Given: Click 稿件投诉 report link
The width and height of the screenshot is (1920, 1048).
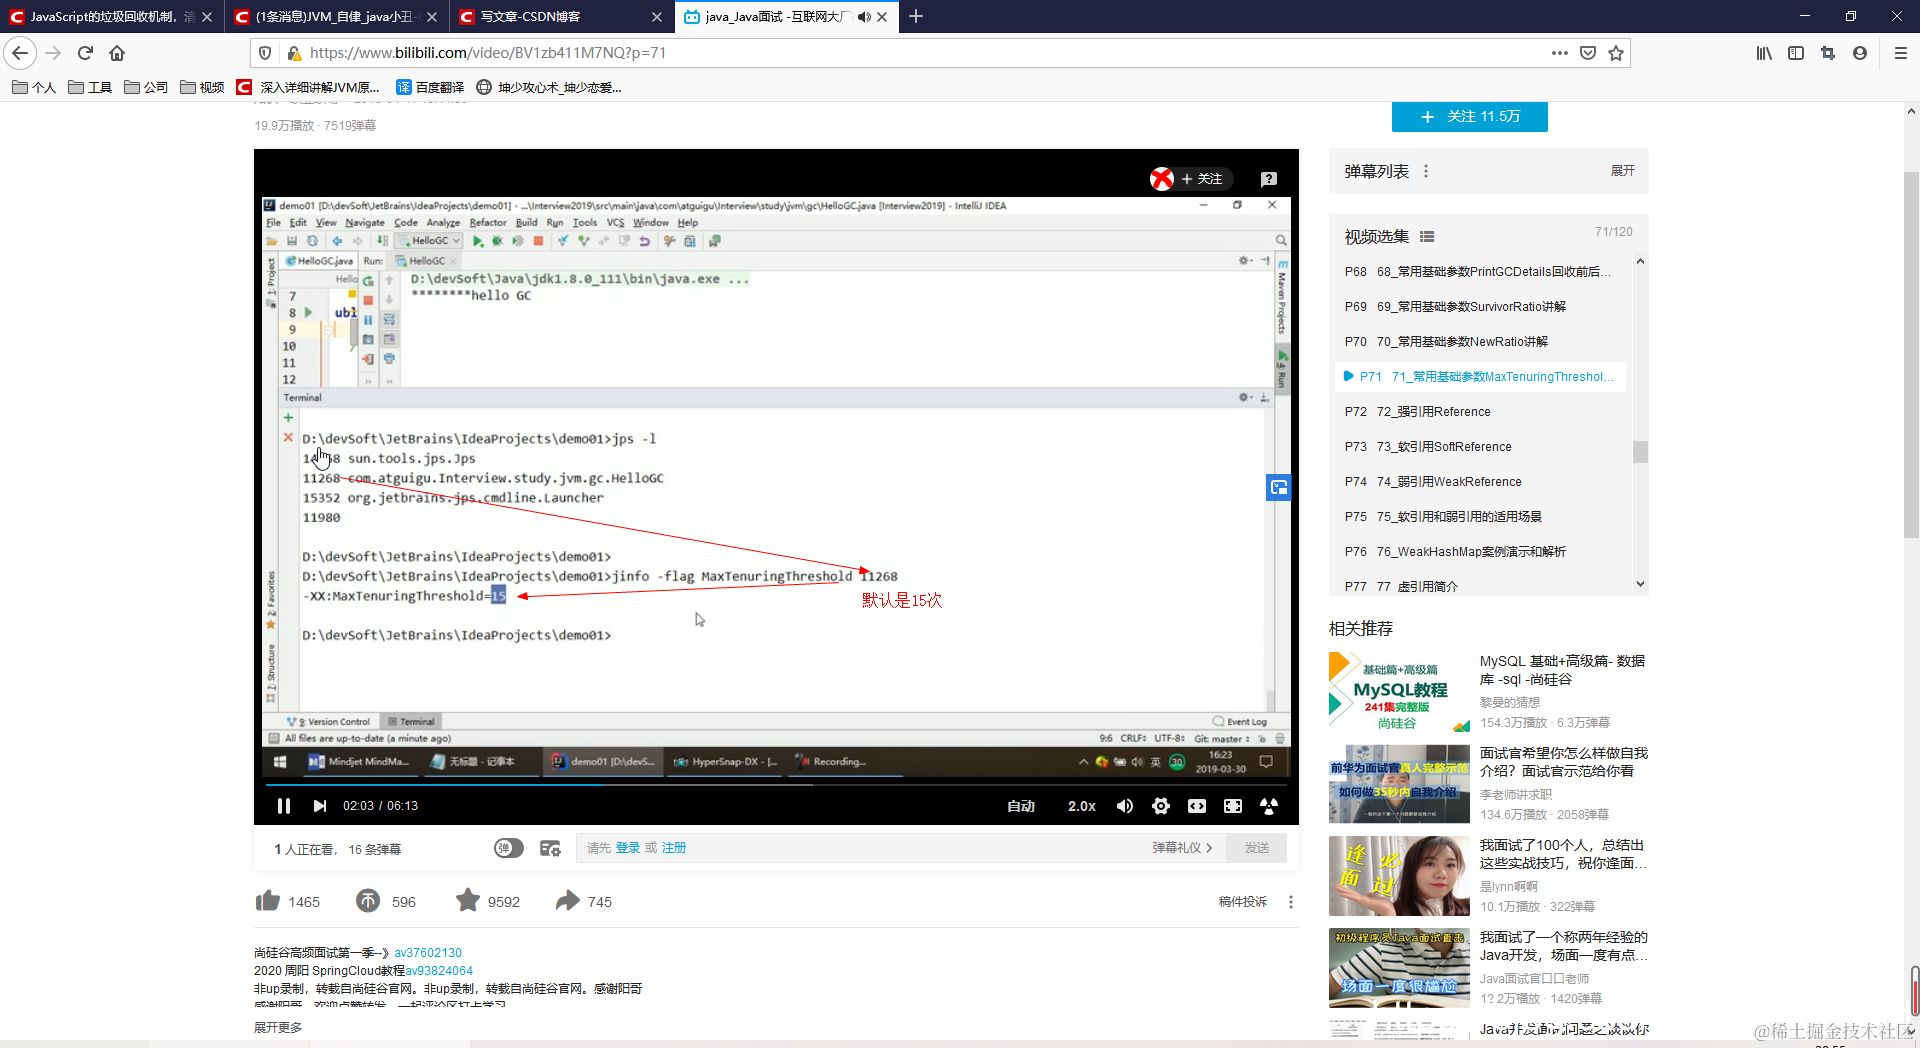Looking at the screenshot, I should click(1242, 902).
